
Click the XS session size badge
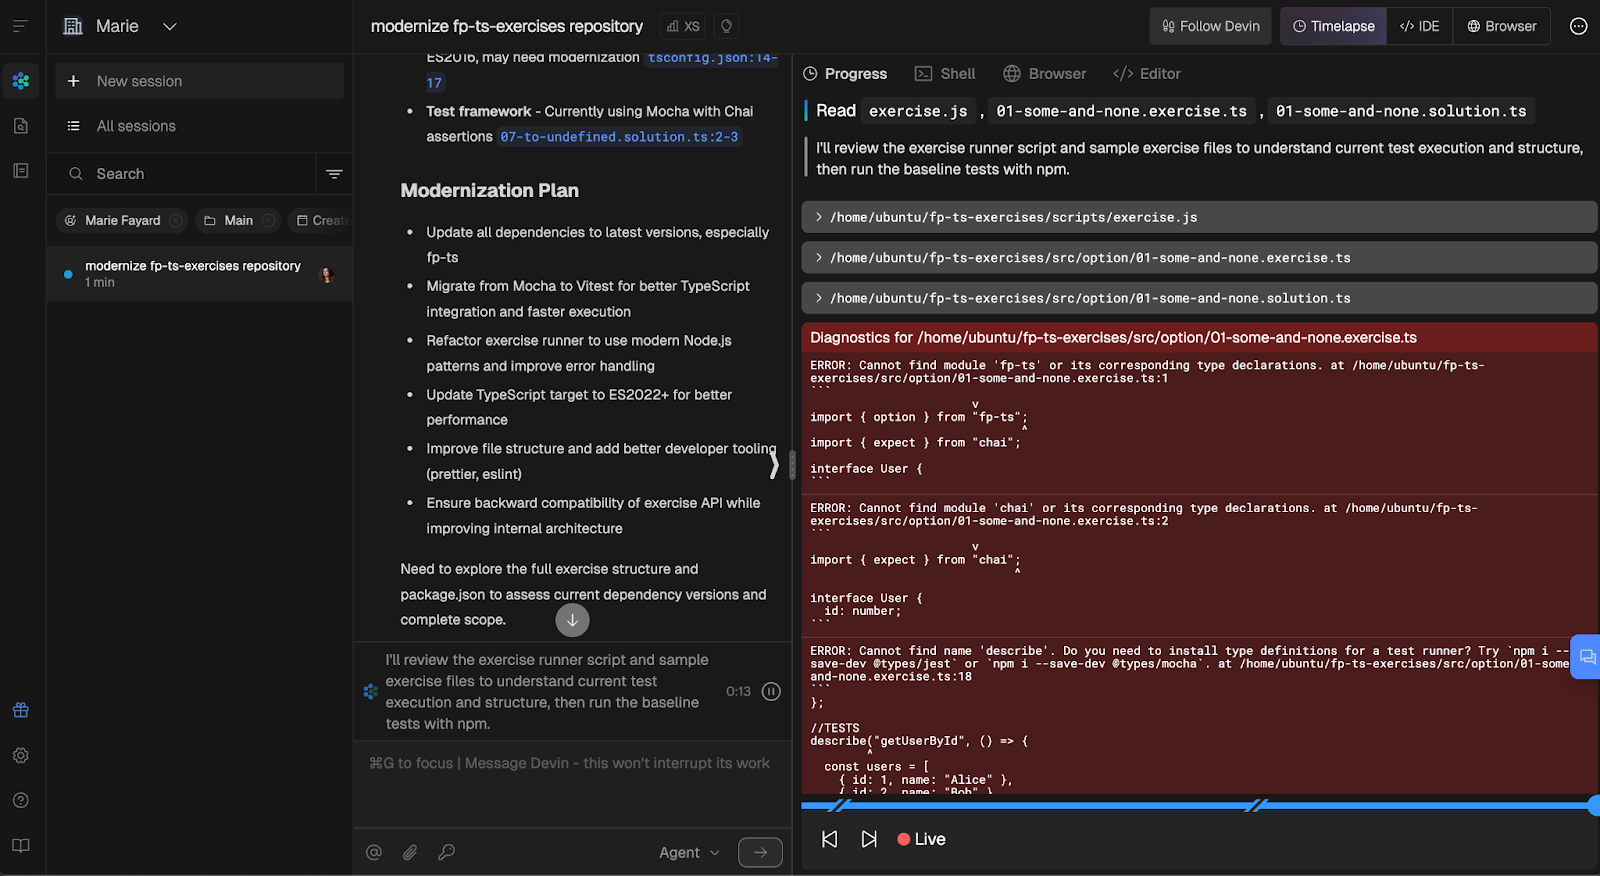coord(683,26)
